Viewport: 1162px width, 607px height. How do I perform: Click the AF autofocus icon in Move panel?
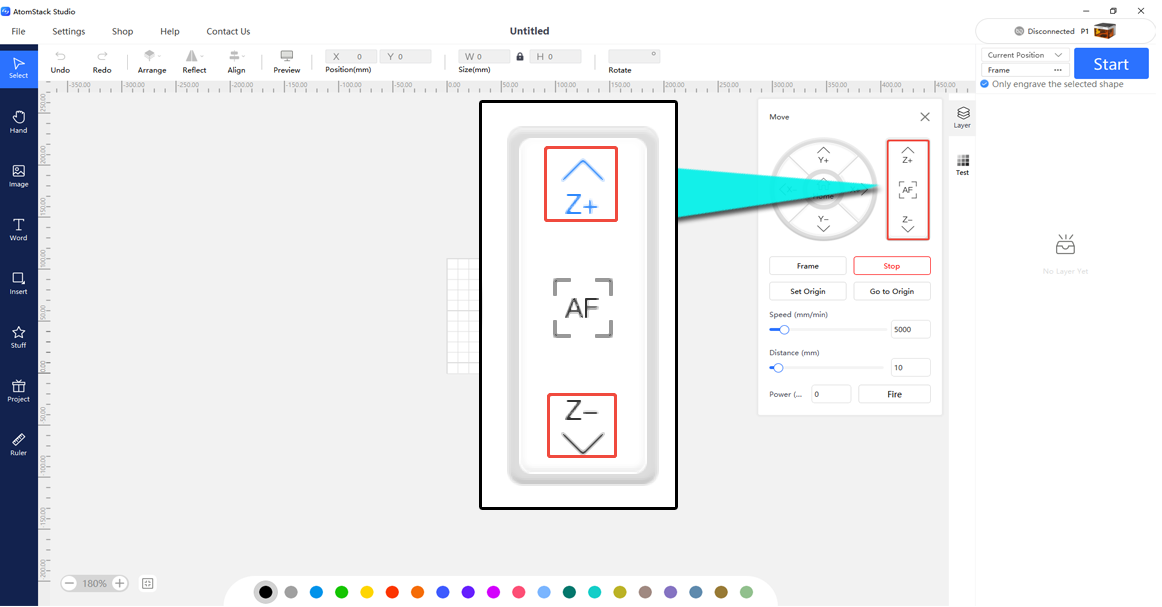[x=908, y=190]
